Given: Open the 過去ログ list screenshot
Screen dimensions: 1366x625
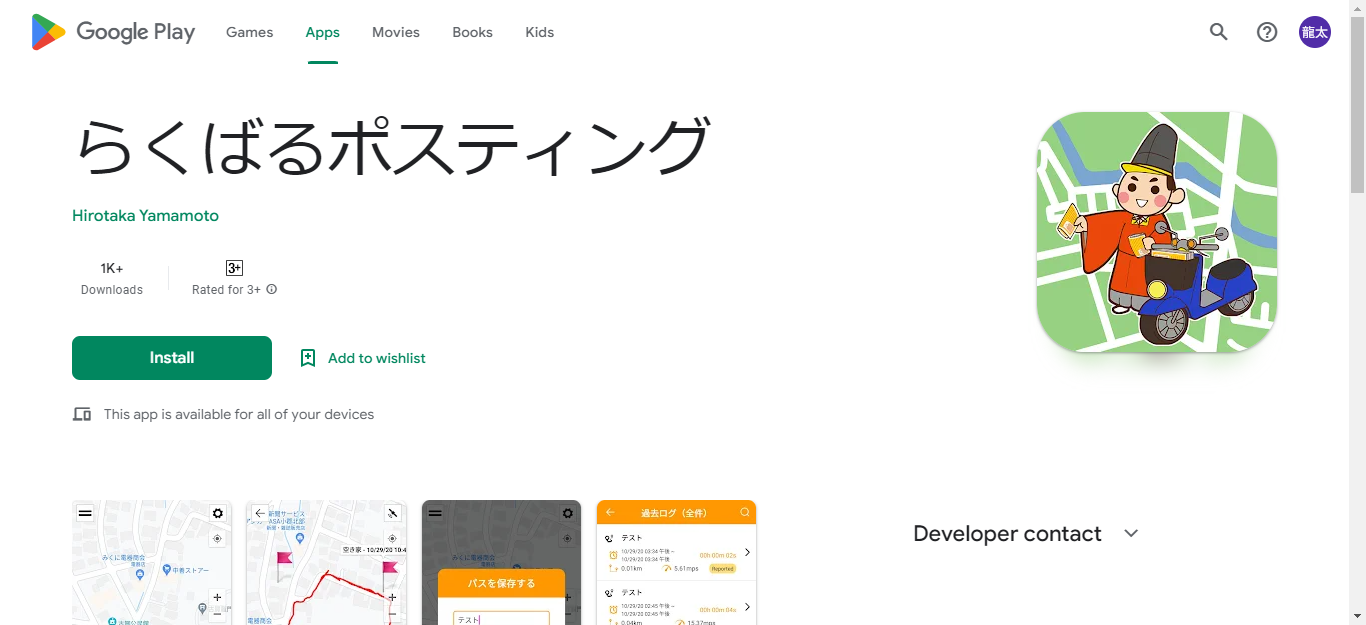Looking at the screenshot, I should coord(677,563).
